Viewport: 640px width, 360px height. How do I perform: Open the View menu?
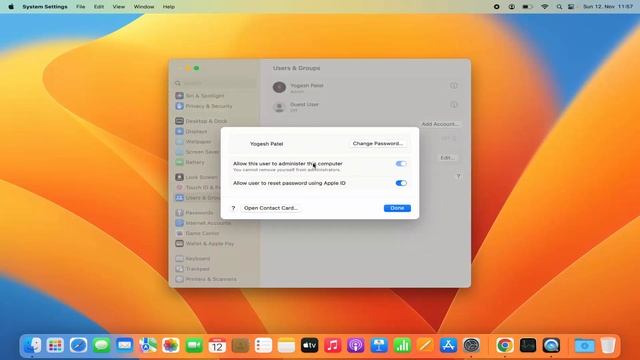click(119, 7)
